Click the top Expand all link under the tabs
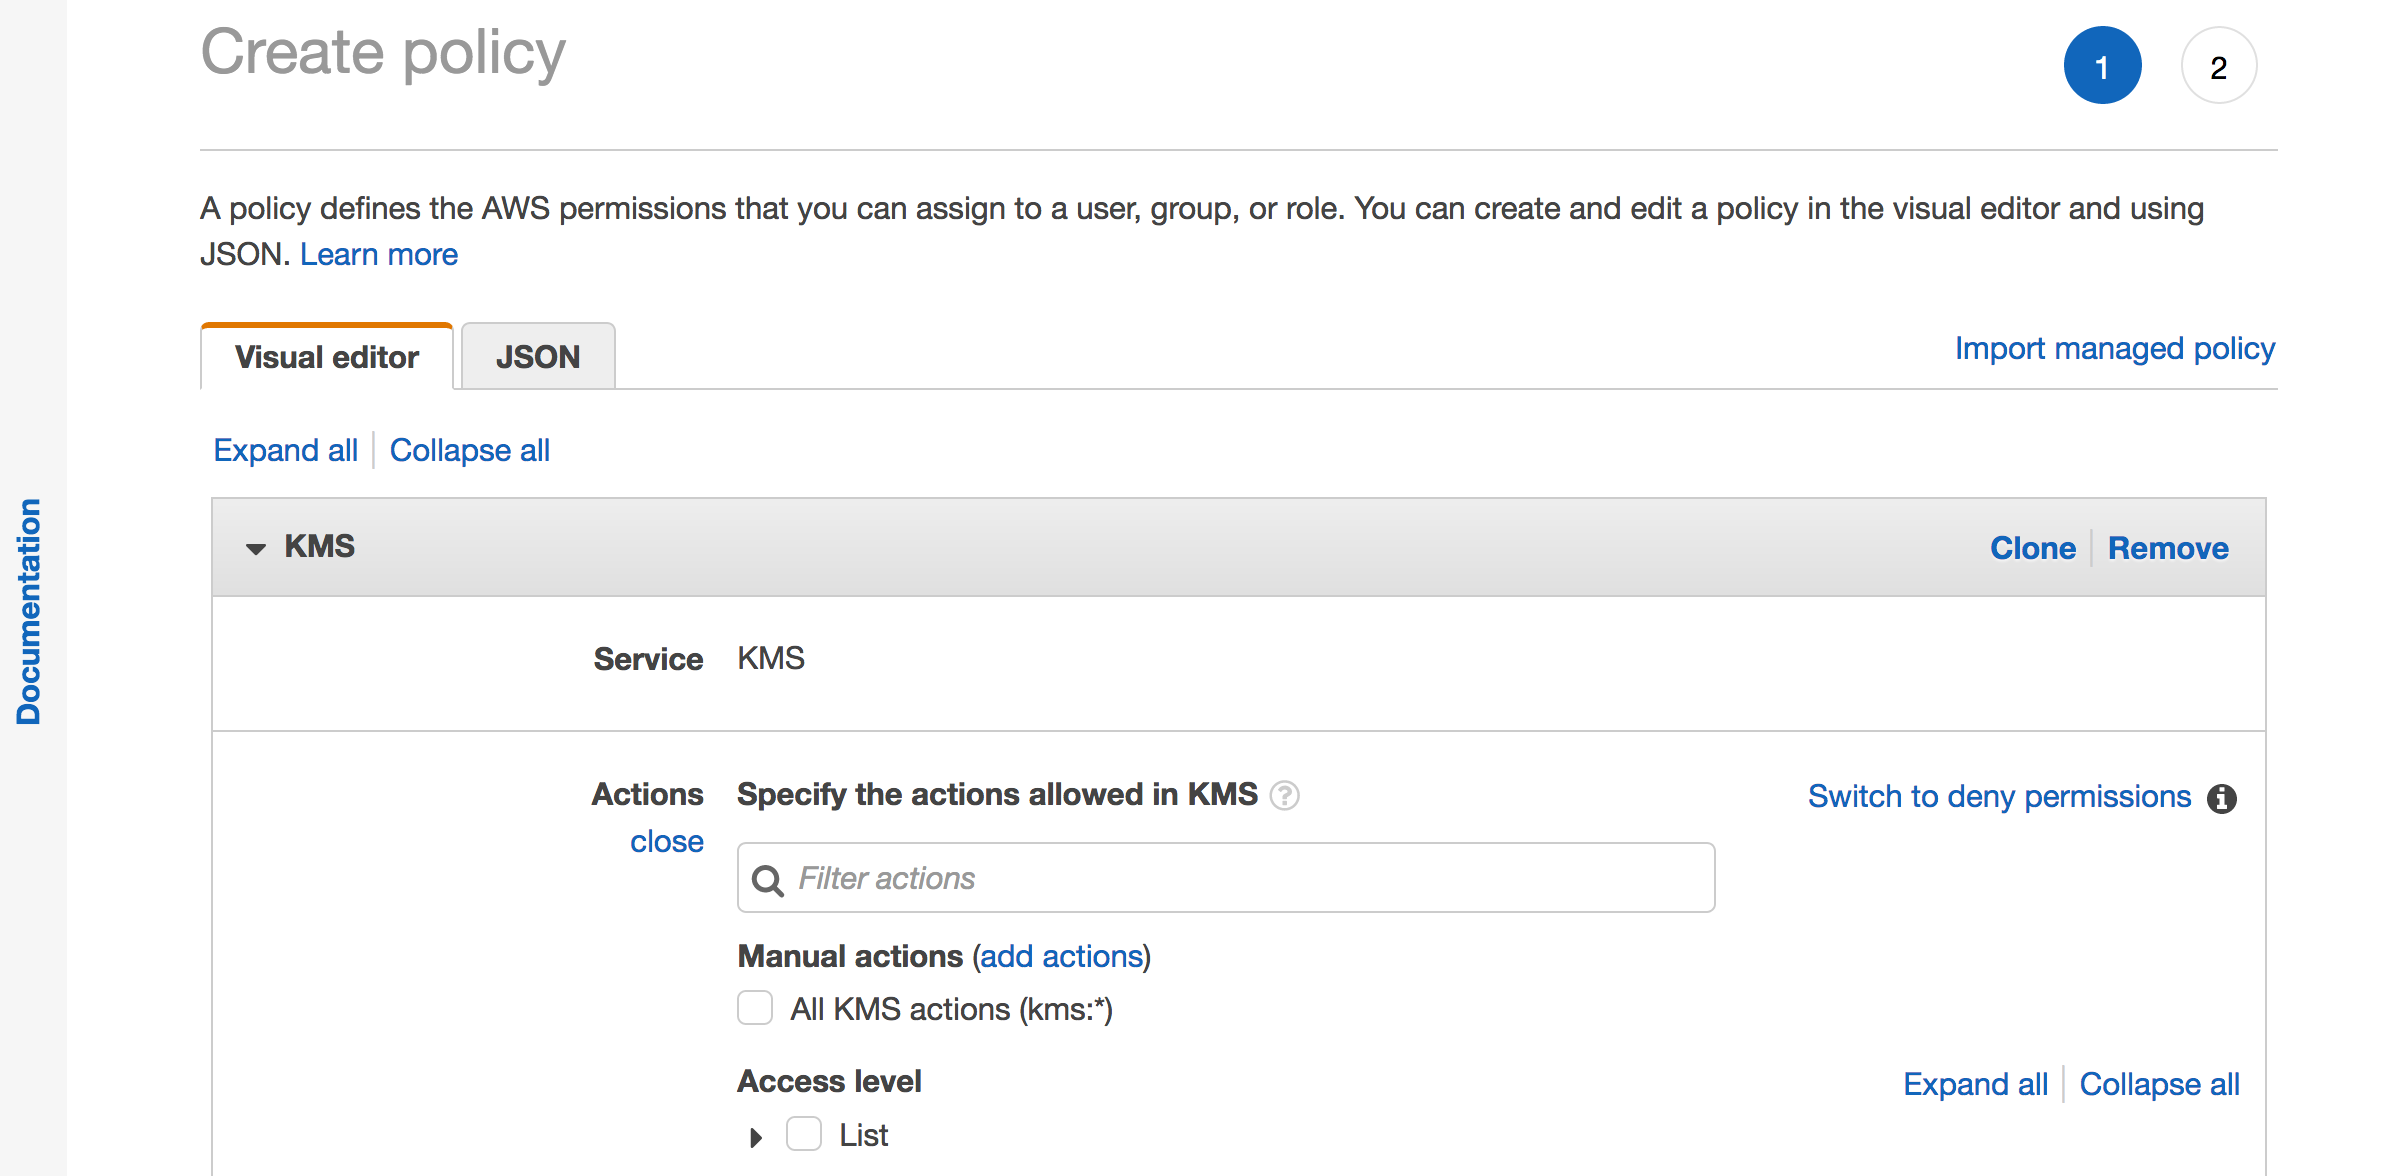Image resolution: width=2392 pixels, height=1176 pixels. pos(286,450)
